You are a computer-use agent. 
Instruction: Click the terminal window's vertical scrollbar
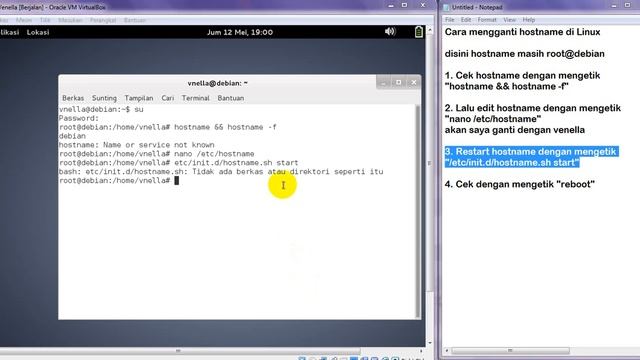pyautogui.click(x=418, y=211)
